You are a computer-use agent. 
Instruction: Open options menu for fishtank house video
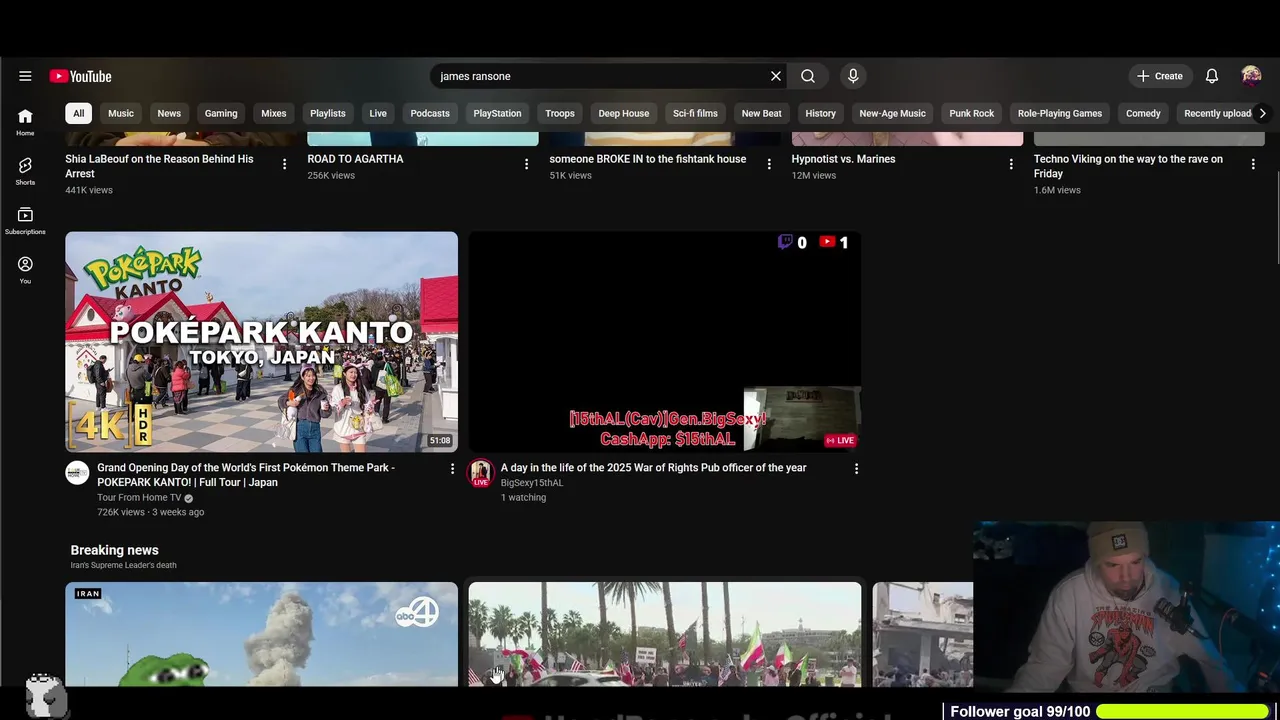(x=769, y=164)
